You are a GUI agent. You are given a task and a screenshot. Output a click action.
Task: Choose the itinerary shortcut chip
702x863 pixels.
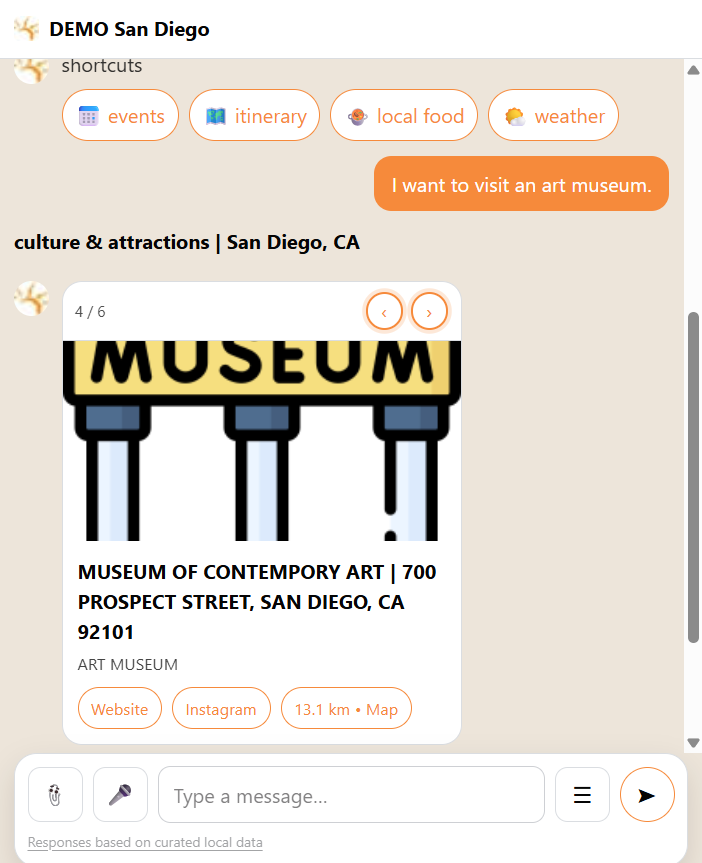point(254,116)
